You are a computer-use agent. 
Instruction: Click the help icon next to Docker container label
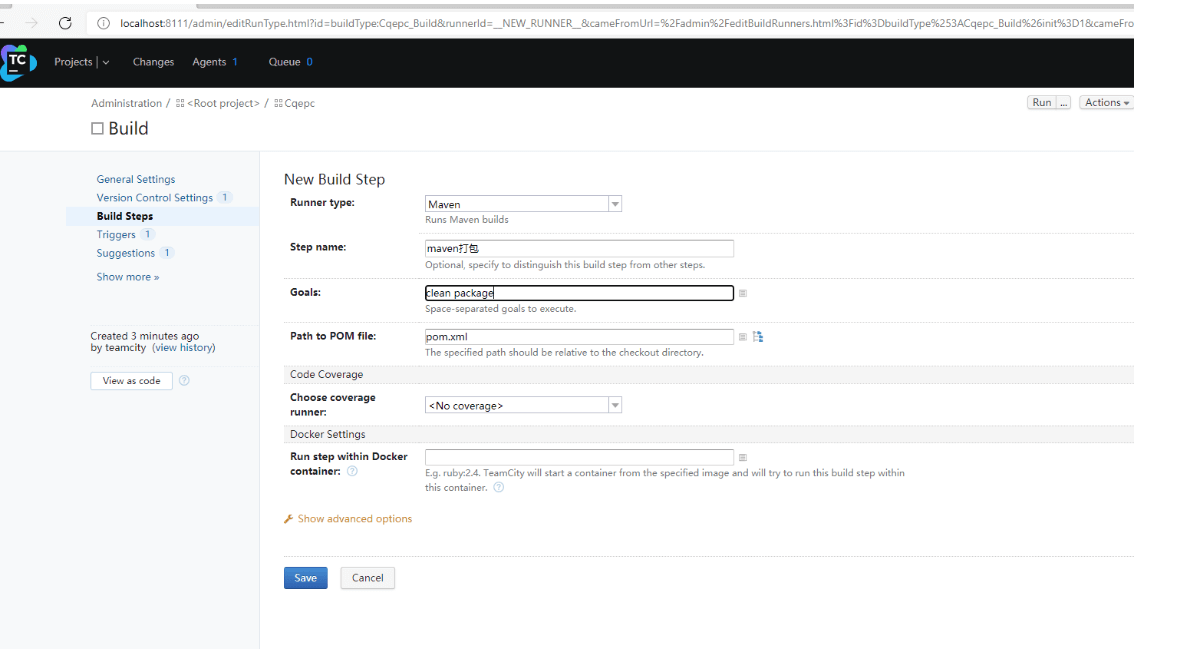[352, 471]
